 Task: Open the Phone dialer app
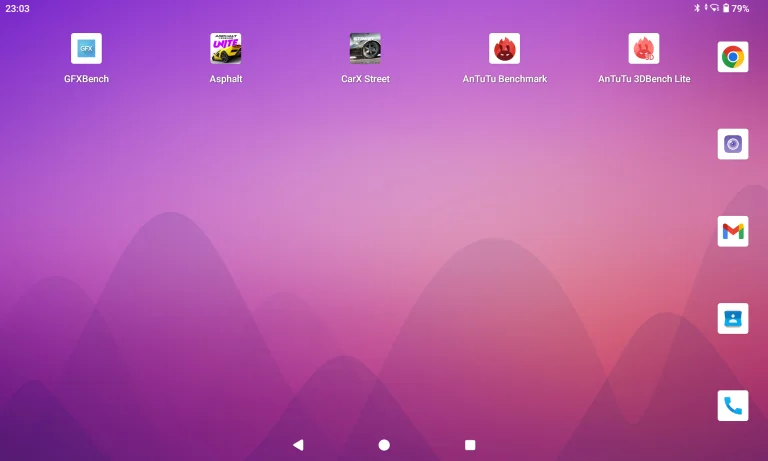[733, 405]
